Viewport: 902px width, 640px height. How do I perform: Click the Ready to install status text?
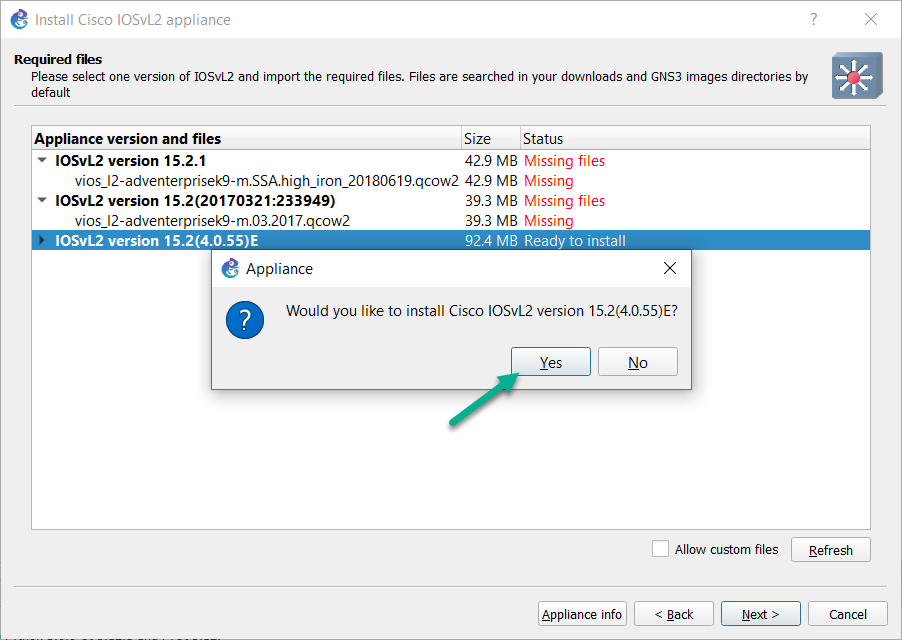(x=575, y=241)
